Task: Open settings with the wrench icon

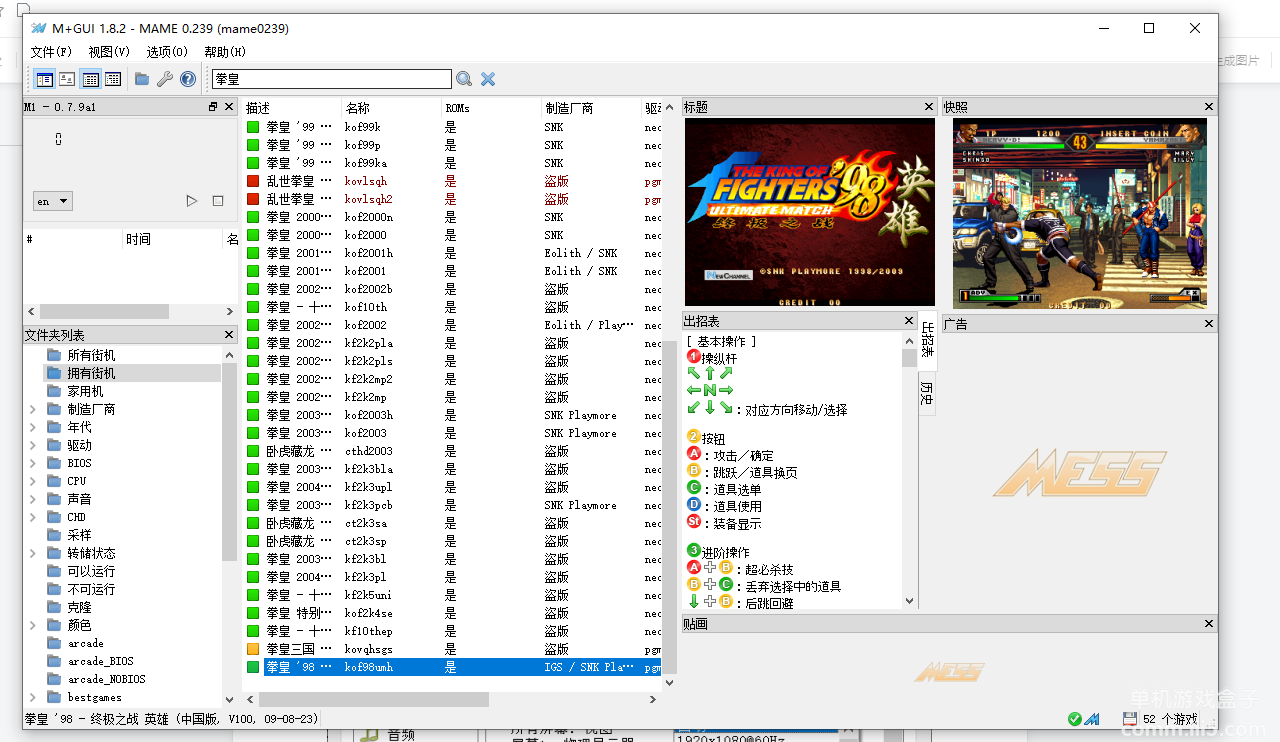Action: (165, 79)
